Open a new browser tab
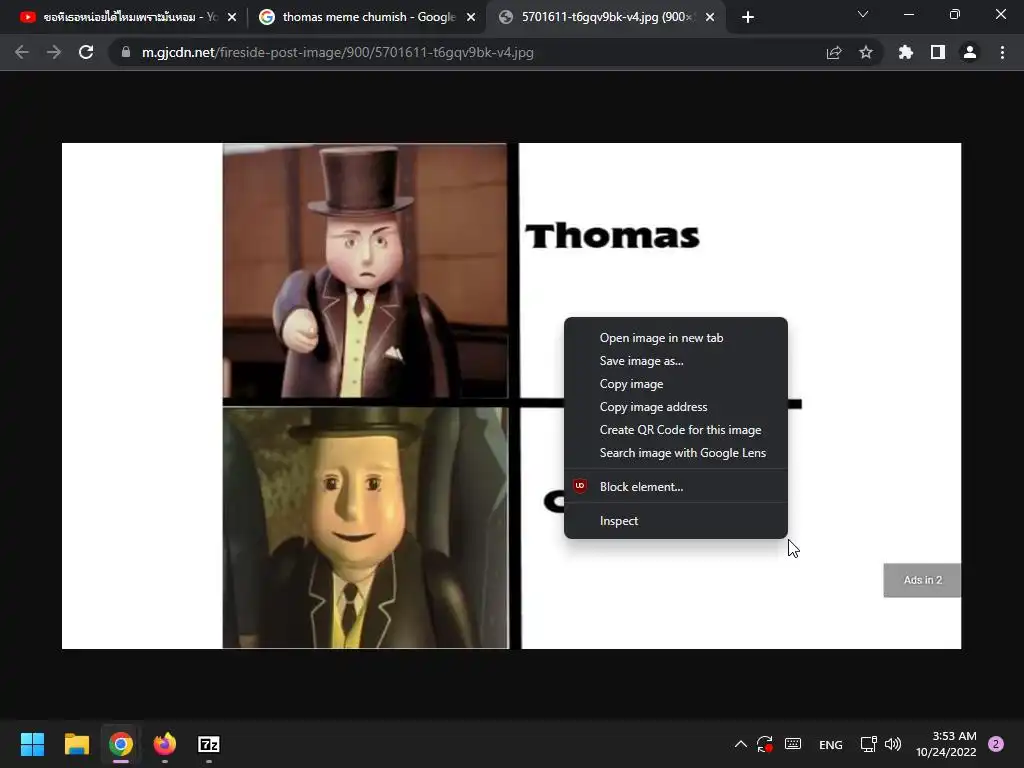 pos(748,17)
